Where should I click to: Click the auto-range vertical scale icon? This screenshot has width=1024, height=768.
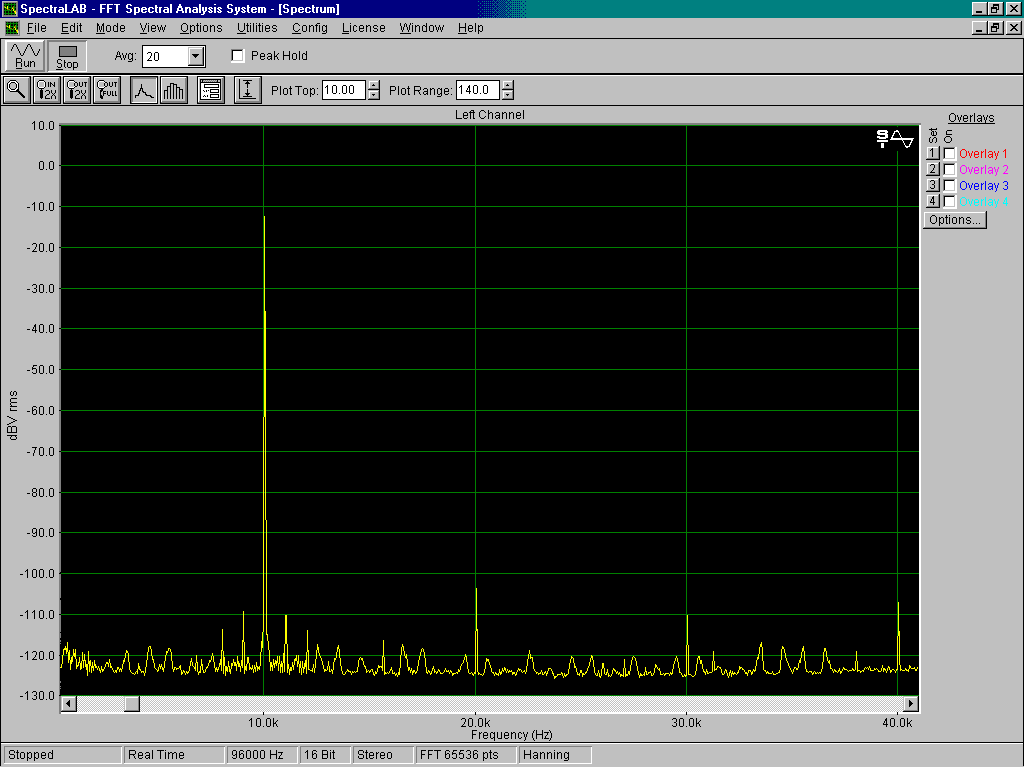pyautogui.click(x=248, y=90)
